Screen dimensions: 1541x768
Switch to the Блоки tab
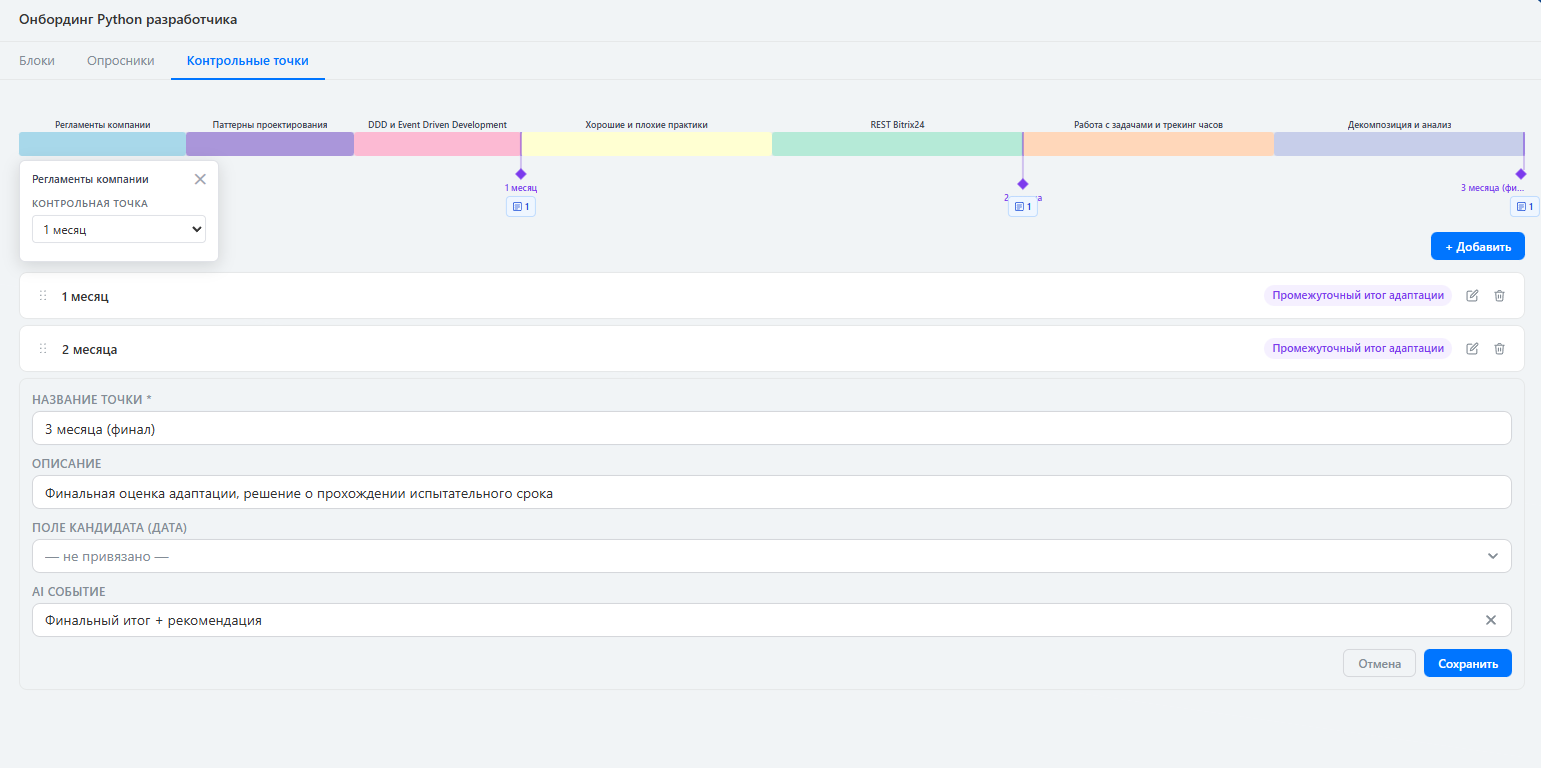tap(37, 61)
